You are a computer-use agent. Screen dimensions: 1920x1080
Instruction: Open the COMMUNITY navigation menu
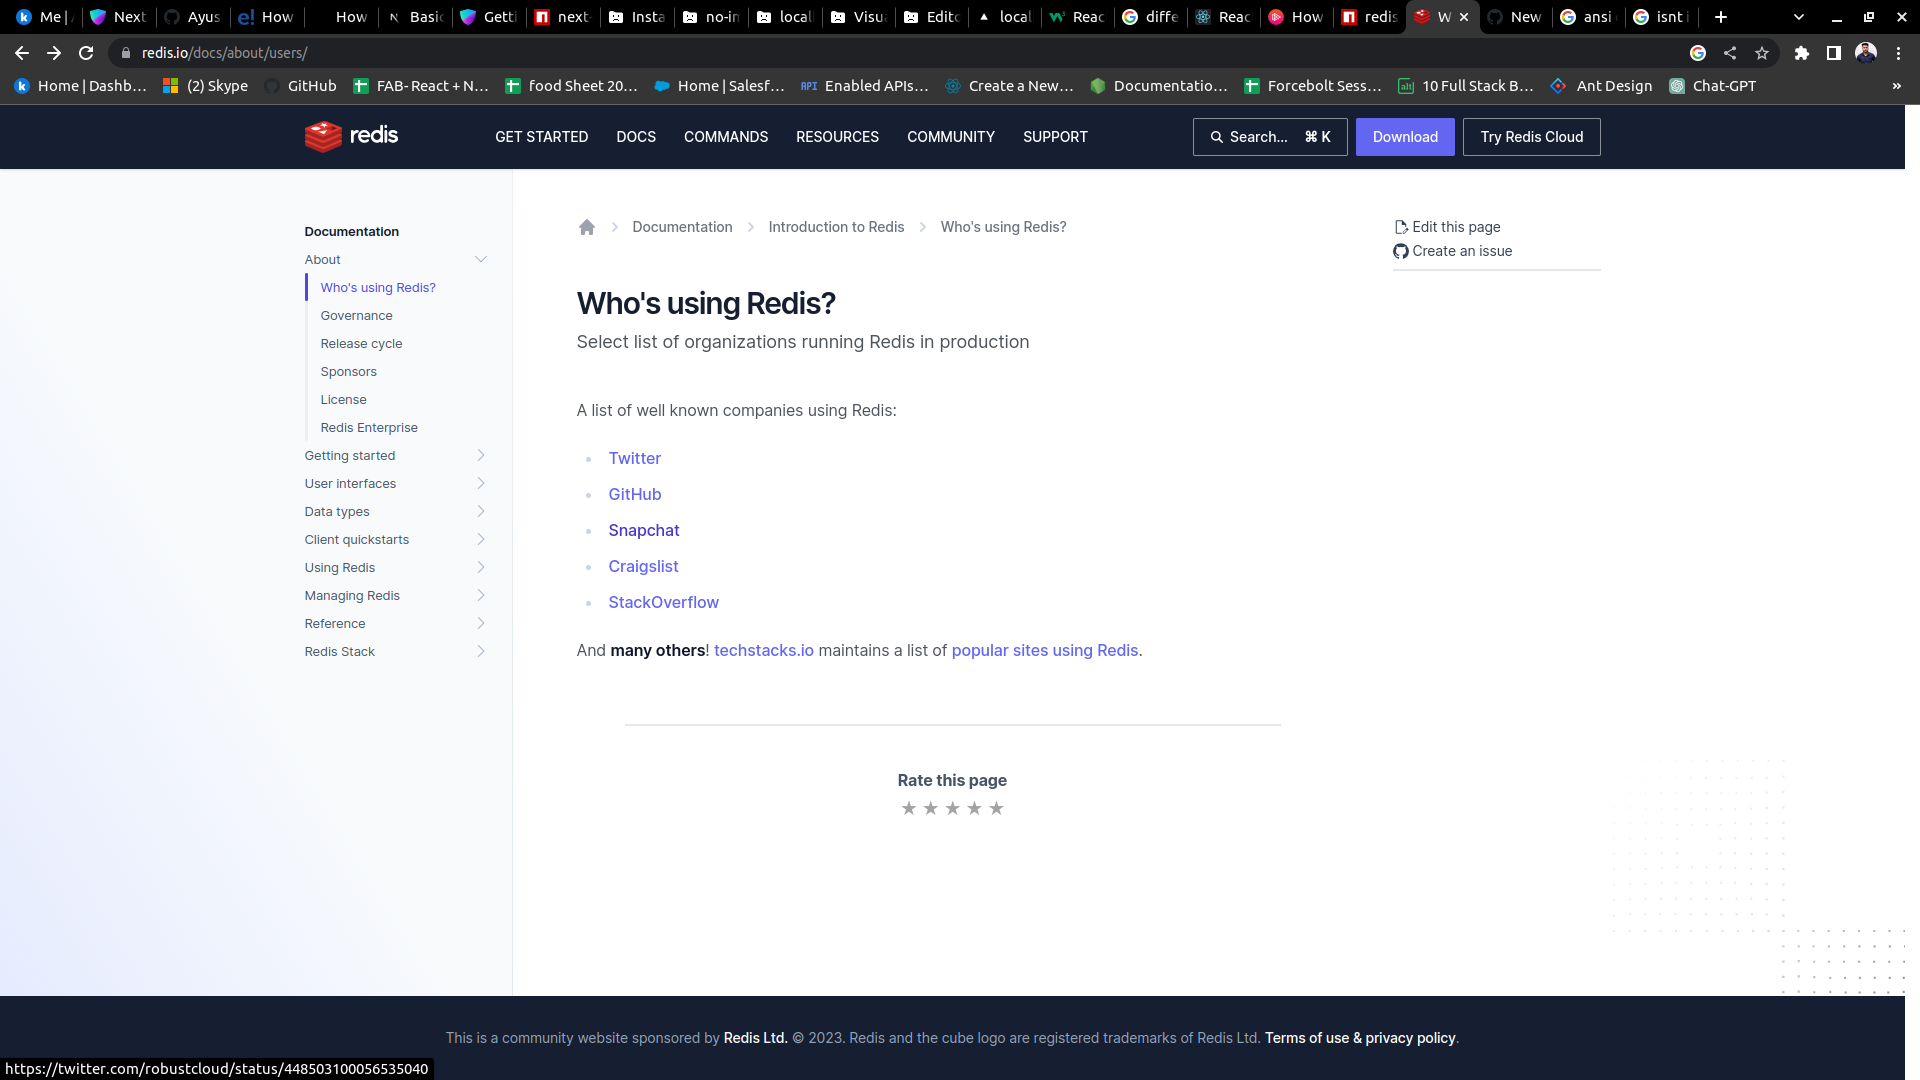950,137
